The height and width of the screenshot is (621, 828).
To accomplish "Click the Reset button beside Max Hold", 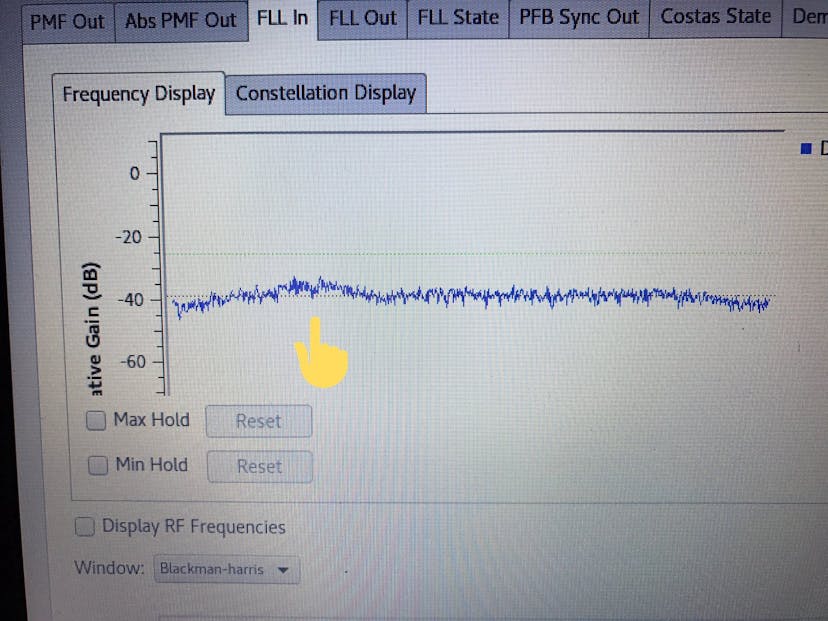I will tap(258, 421).
